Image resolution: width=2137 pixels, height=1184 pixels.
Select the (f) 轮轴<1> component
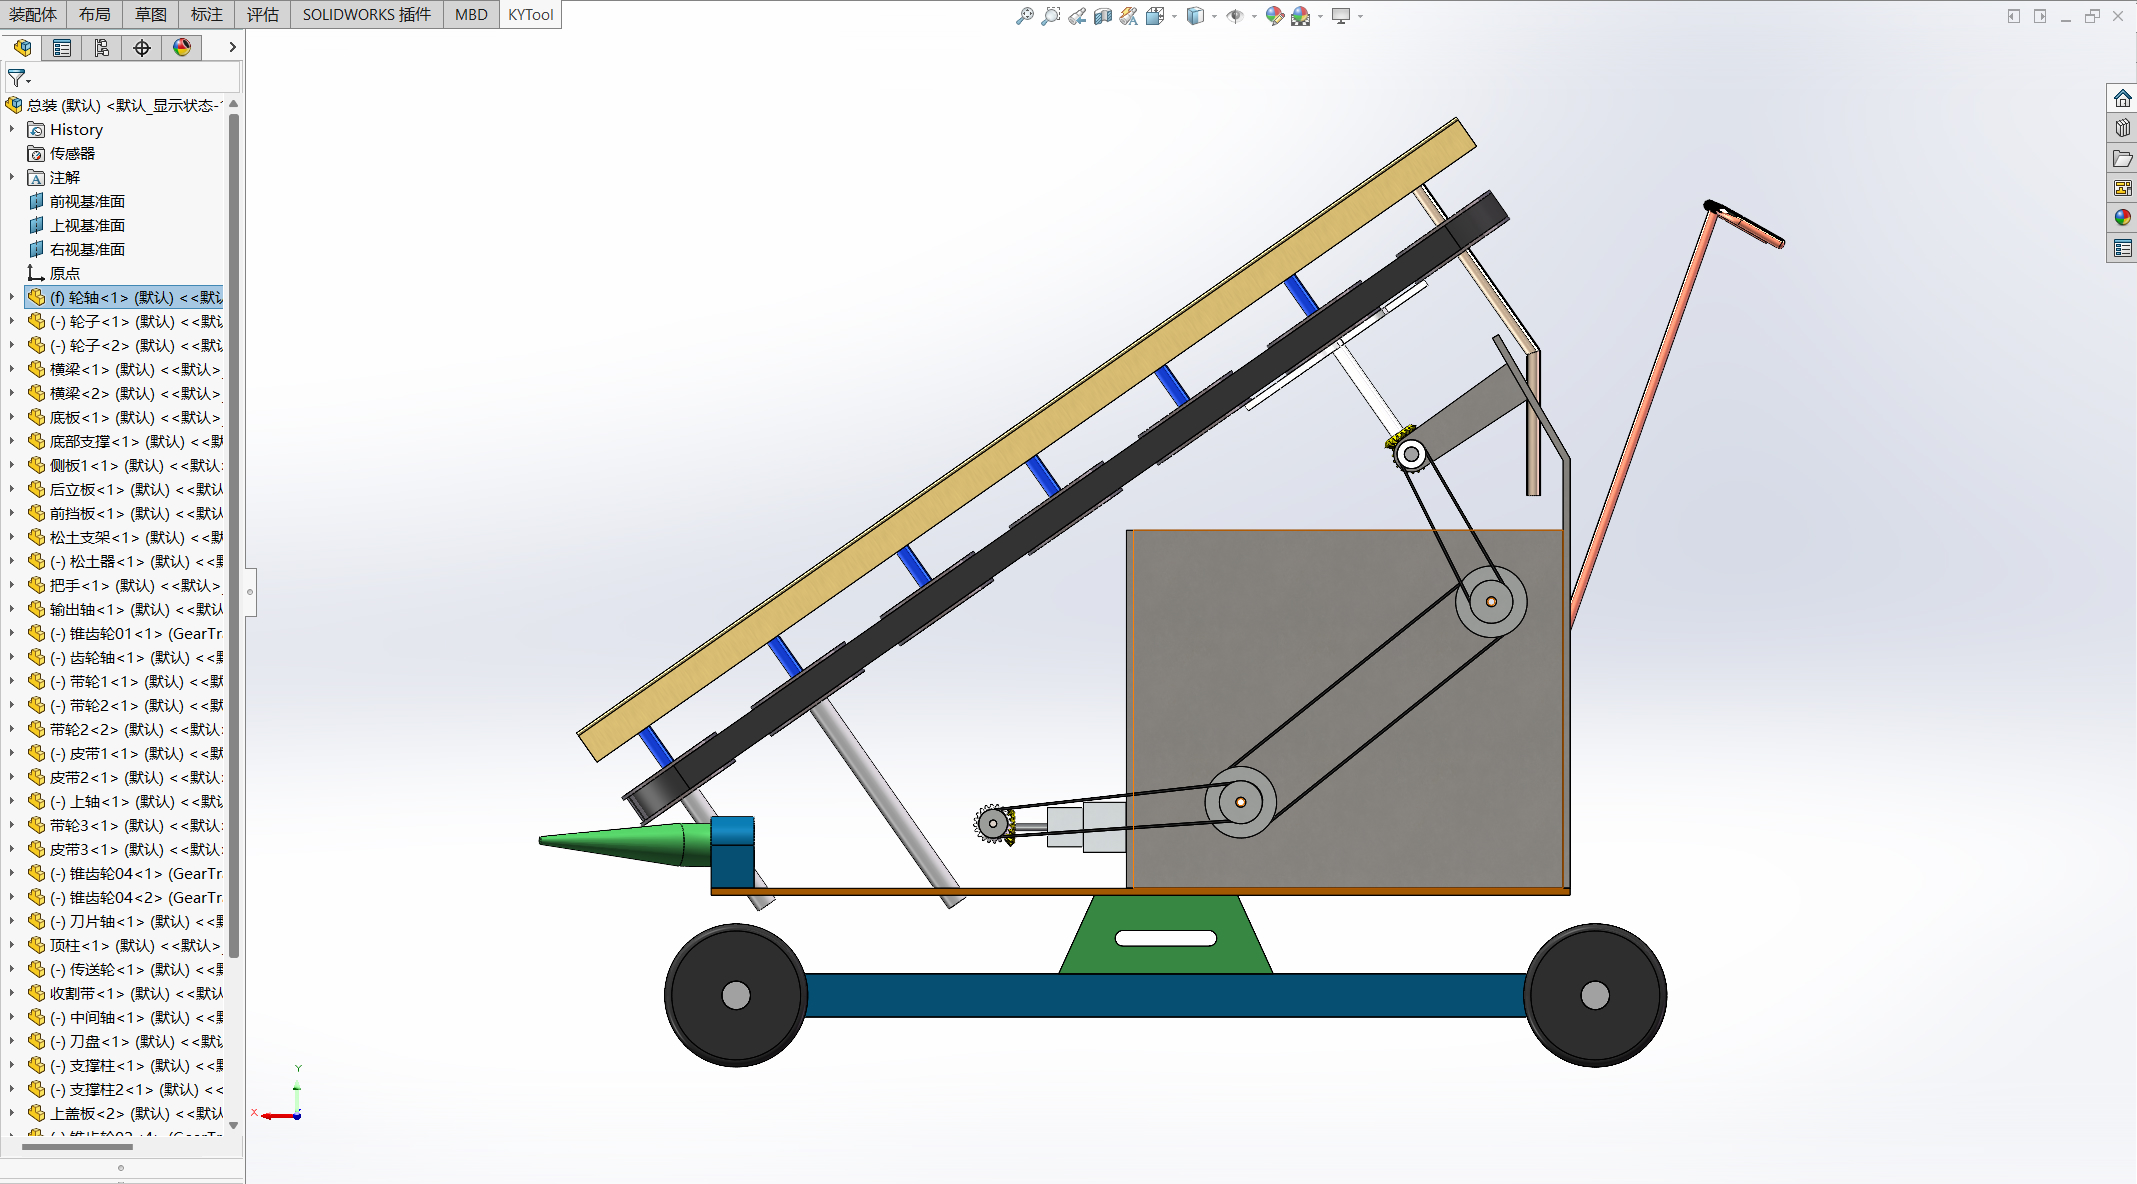125,297
